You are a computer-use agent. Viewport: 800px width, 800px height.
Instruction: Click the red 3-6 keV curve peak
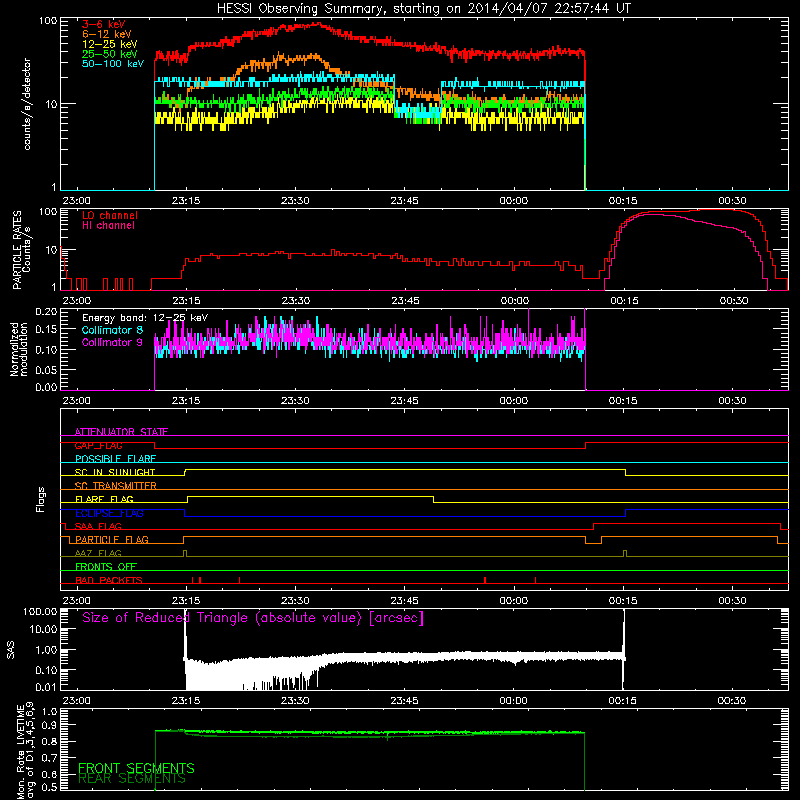(x=317, y=23)
